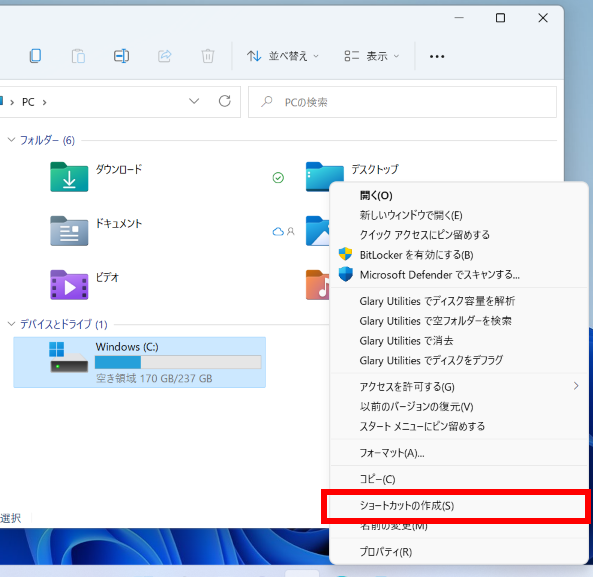Viewport: 593px width, 577px height.
Task: Choose コピー(C) from the context menu
Action: coord(459,479)
